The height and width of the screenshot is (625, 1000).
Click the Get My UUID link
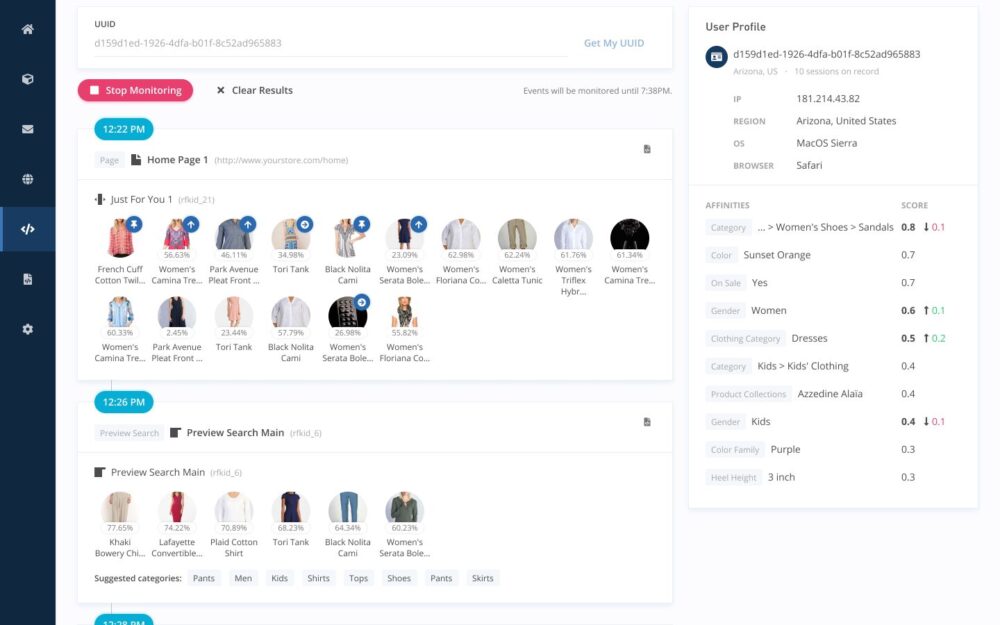tap(614, 43)
